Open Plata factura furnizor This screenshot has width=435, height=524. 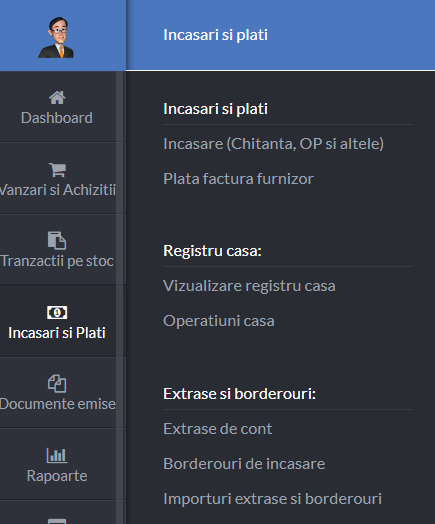pyautogui.click(x=238, y=178)
